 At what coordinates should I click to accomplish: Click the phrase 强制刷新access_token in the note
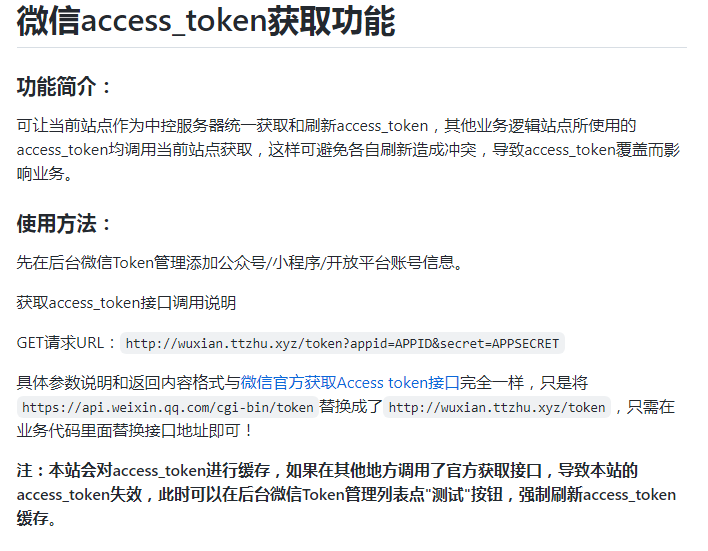[x=597, y=495]
